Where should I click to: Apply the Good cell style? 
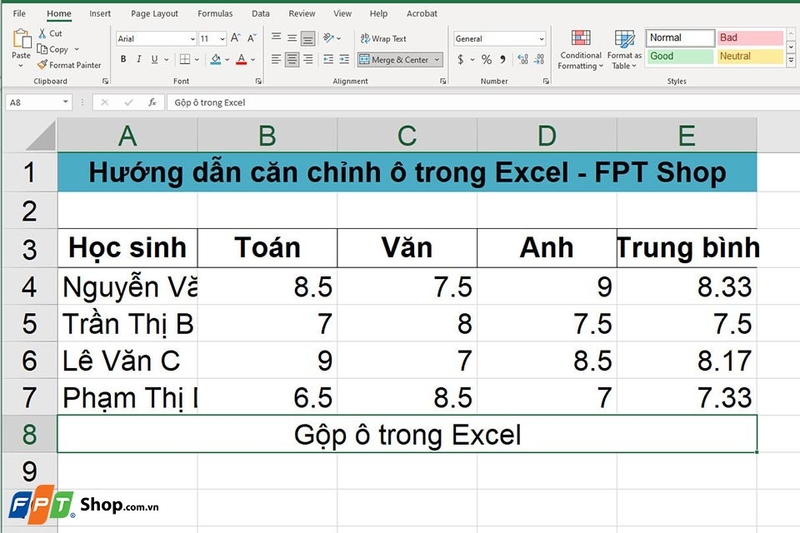tap(681, 56)
